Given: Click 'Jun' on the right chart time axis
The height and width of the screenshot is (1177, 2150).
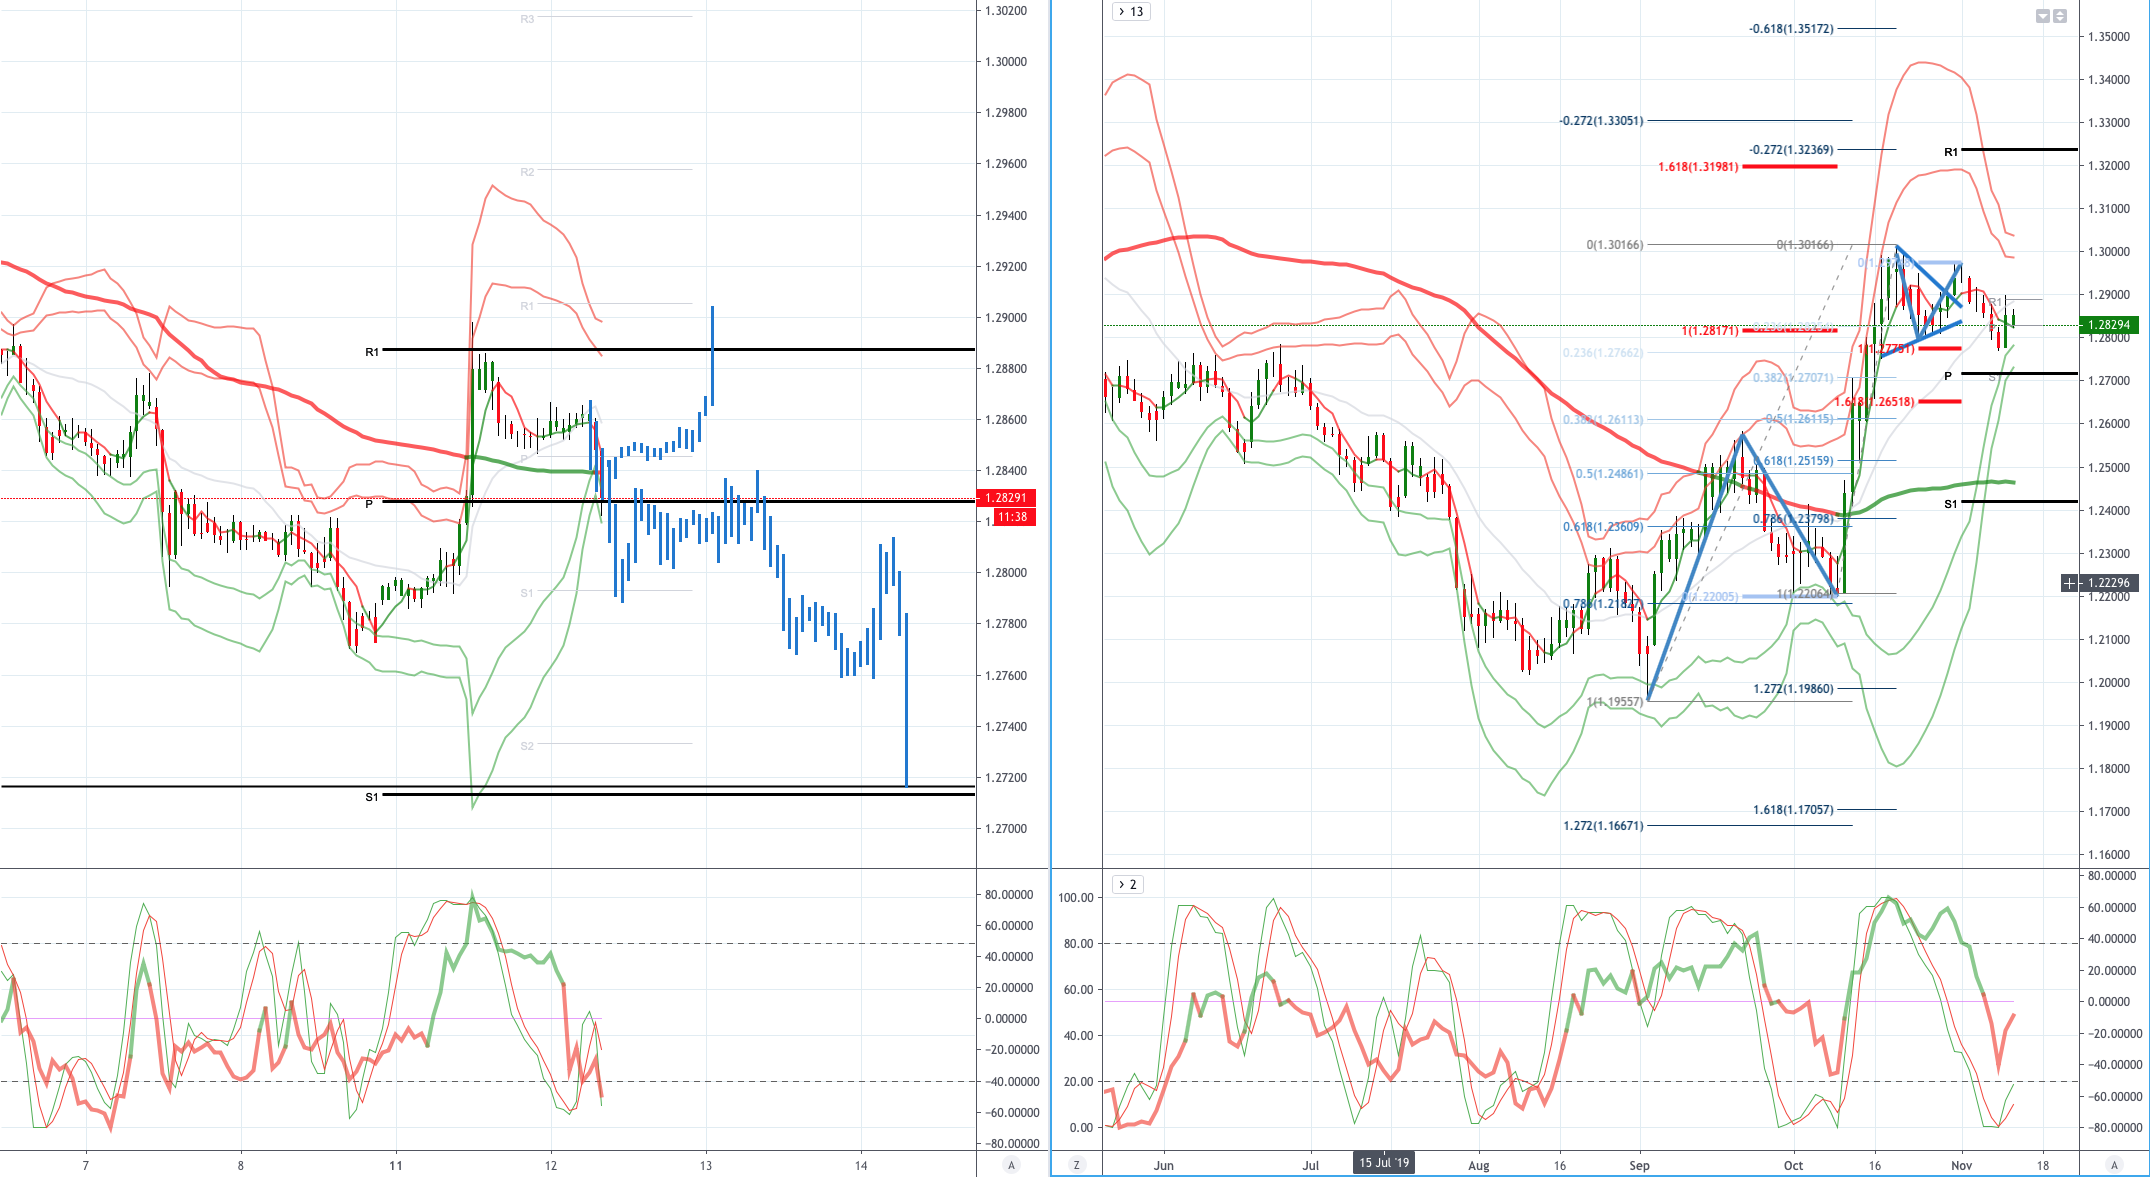Looking at the screenshot, I should [x=1163, y=1165].
